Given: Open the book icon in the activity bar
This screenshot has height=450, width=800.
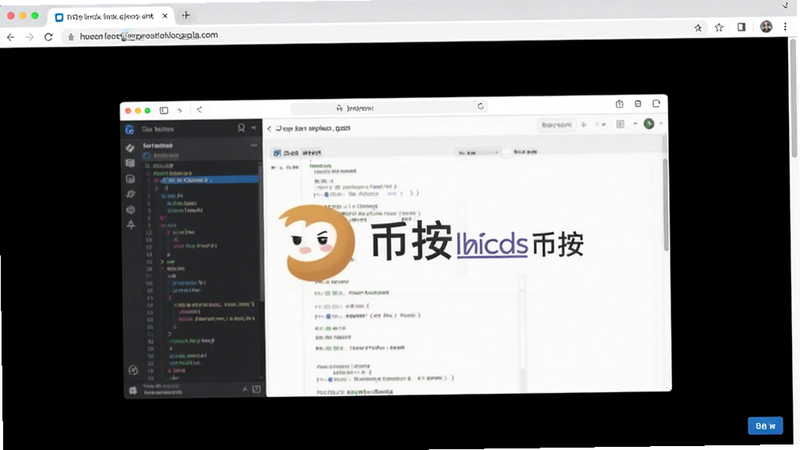Looking at the screenshot, I should (131, 163).
